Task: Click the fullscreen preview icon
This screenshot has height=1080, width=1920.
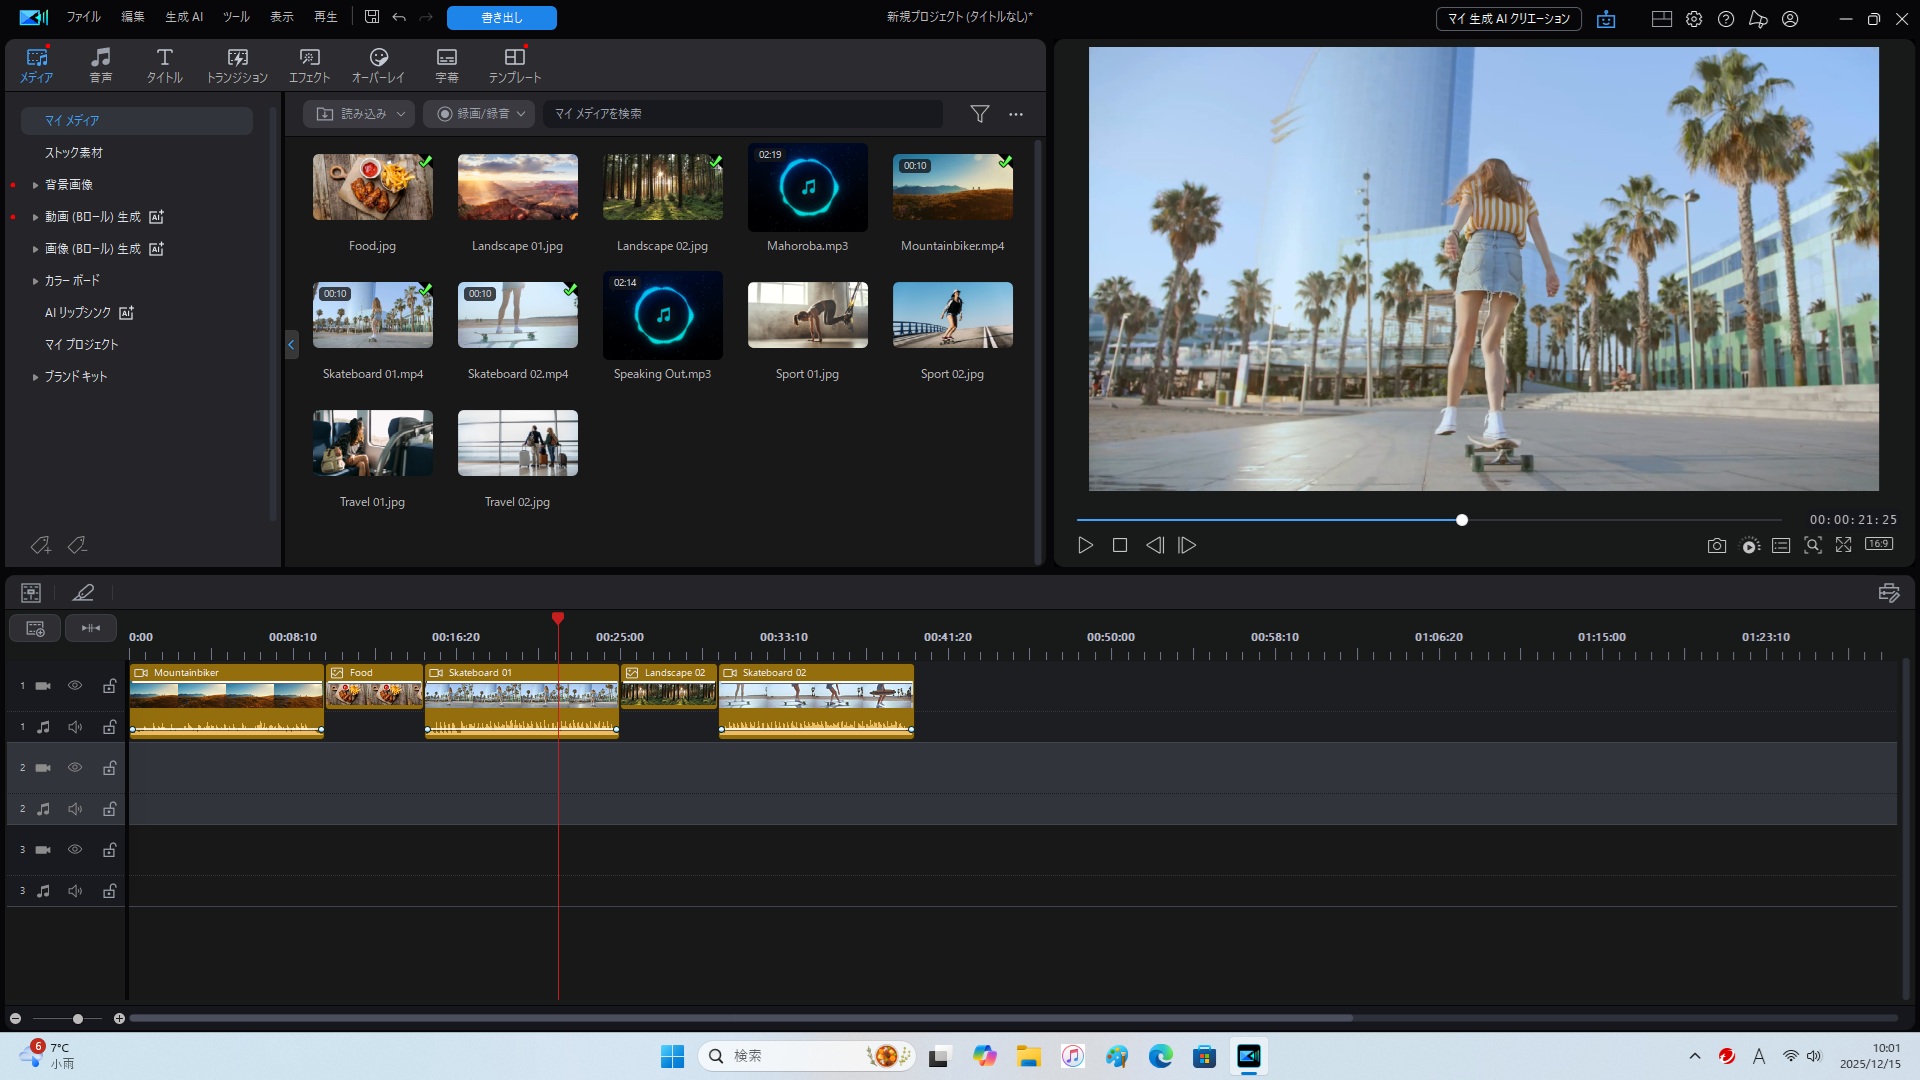Action: 1843,545
